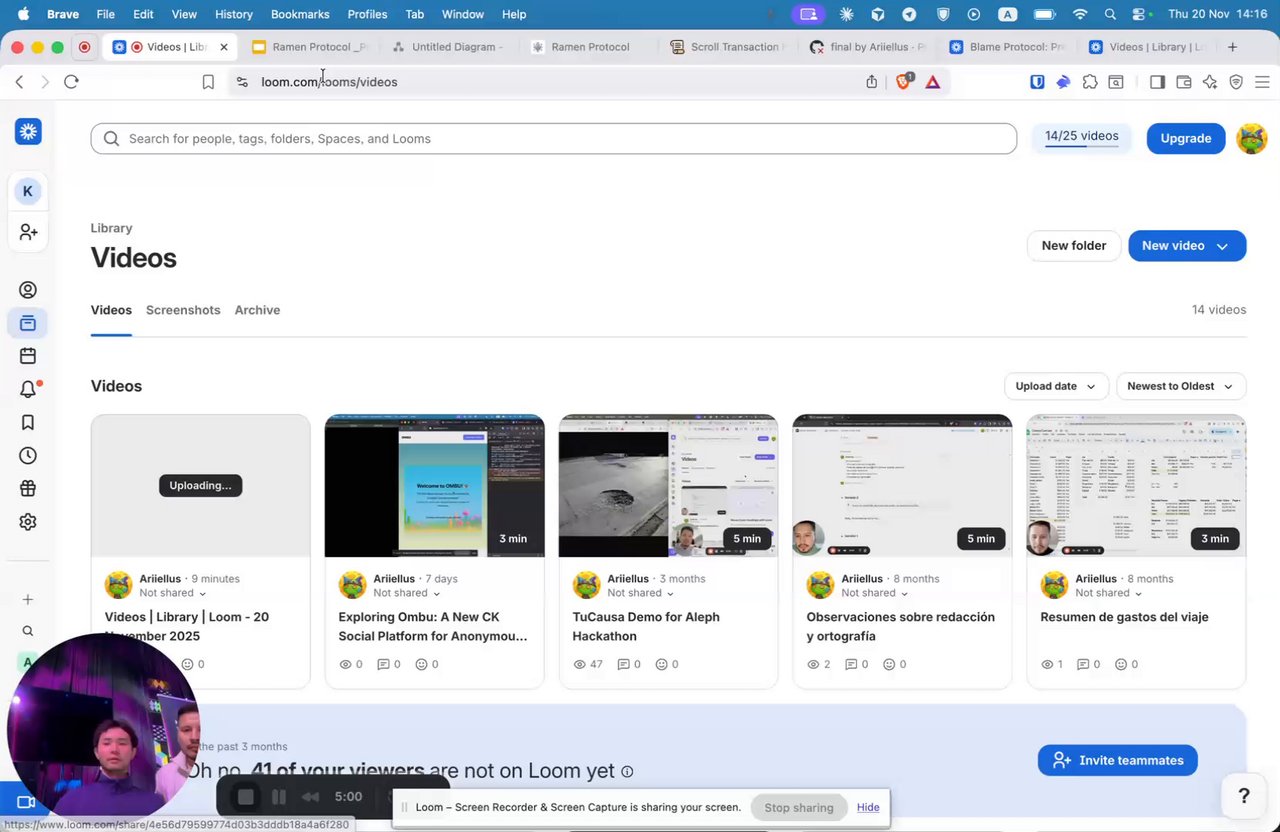Image resolution: width=1280 pixels, height=832 pixels.
Task: Open the Bookmarks menu in menu bar
Action: click(300, 14)
